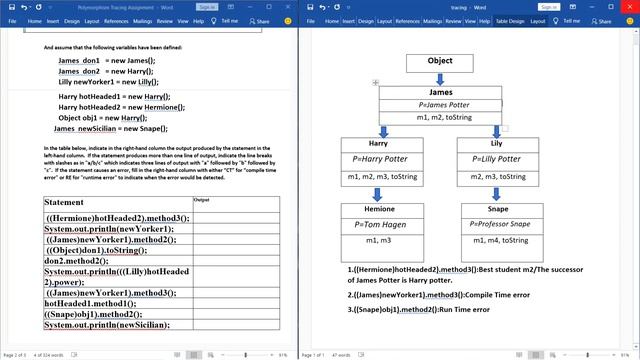Switch tracing window to Web Layout view
The height and width of the screenshot is (360, 640).
click(x=552, y=355)
